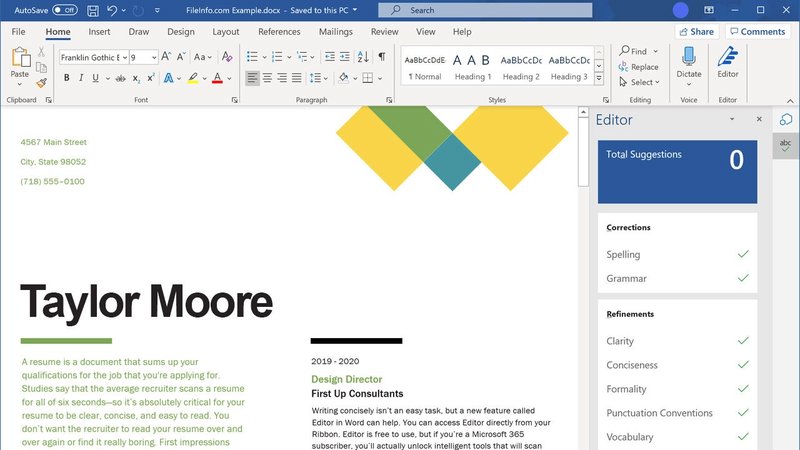The height and width of the screenshot is (450, 800).
Task: Start Dictate with the microphone icon
Action: pos(688,60)
